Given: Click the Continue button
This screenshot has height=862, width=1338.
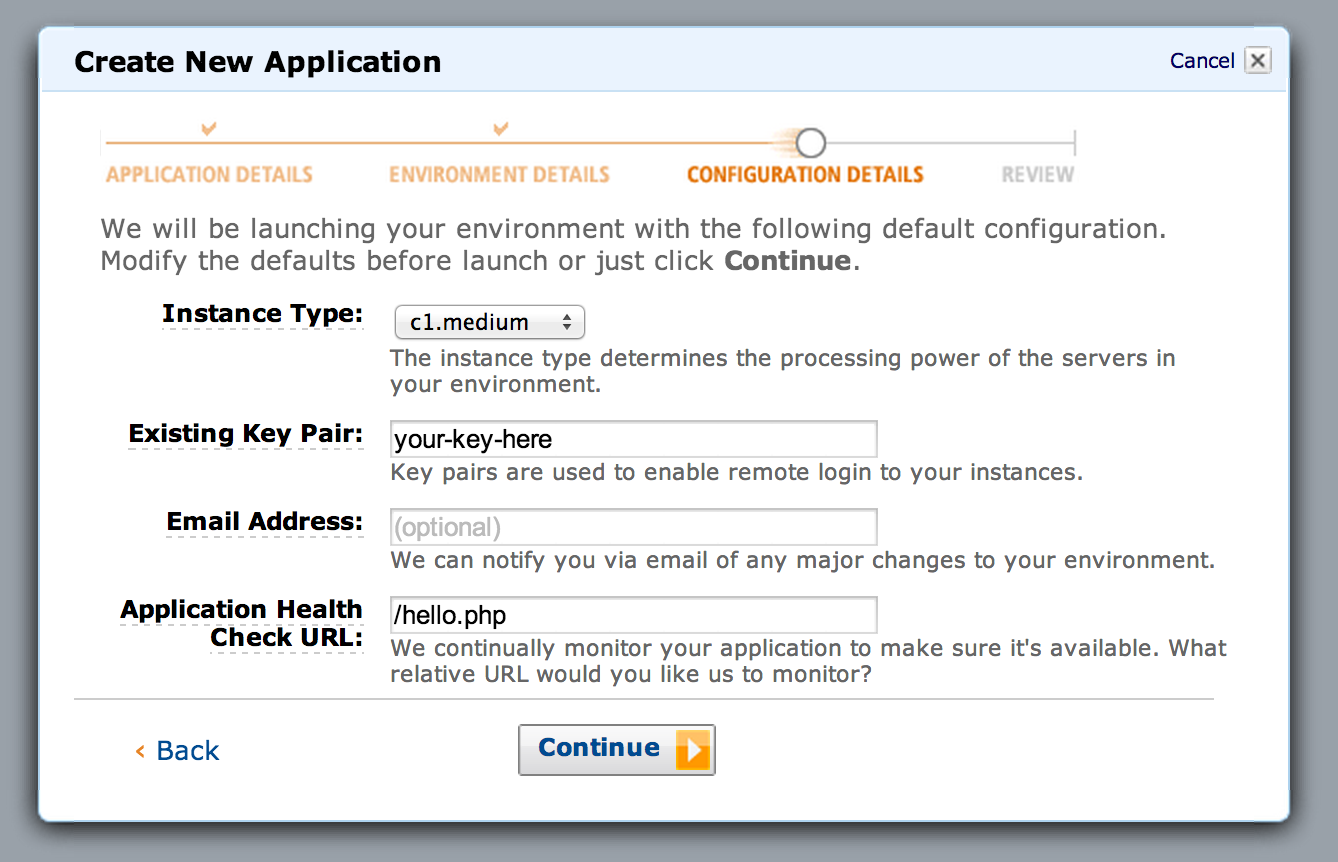Looking at the screenshot, I should [616, 749].
